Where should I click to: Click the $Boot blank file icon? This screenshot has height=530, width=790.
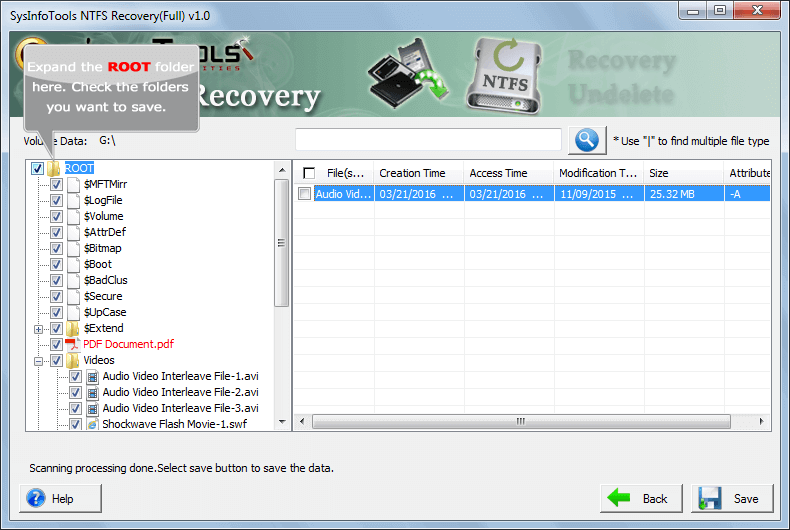[74, 264]
